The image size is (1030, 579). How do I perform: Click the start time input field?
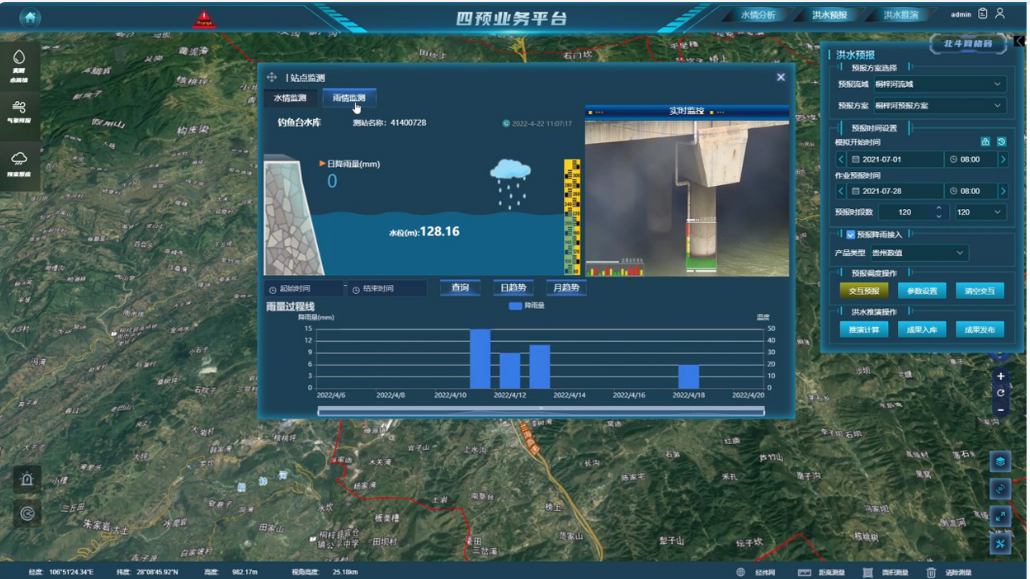pos(304,289)
